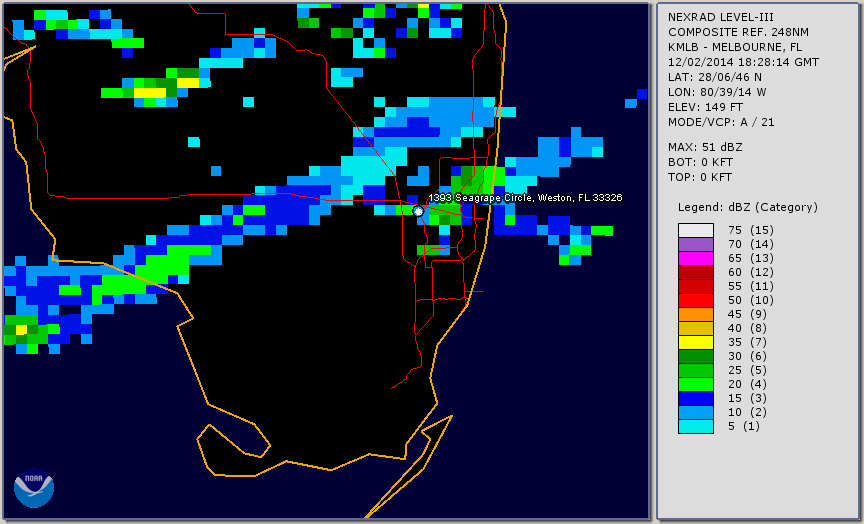Select the 40 dBZ gold legend swatch

coord(696,328)
